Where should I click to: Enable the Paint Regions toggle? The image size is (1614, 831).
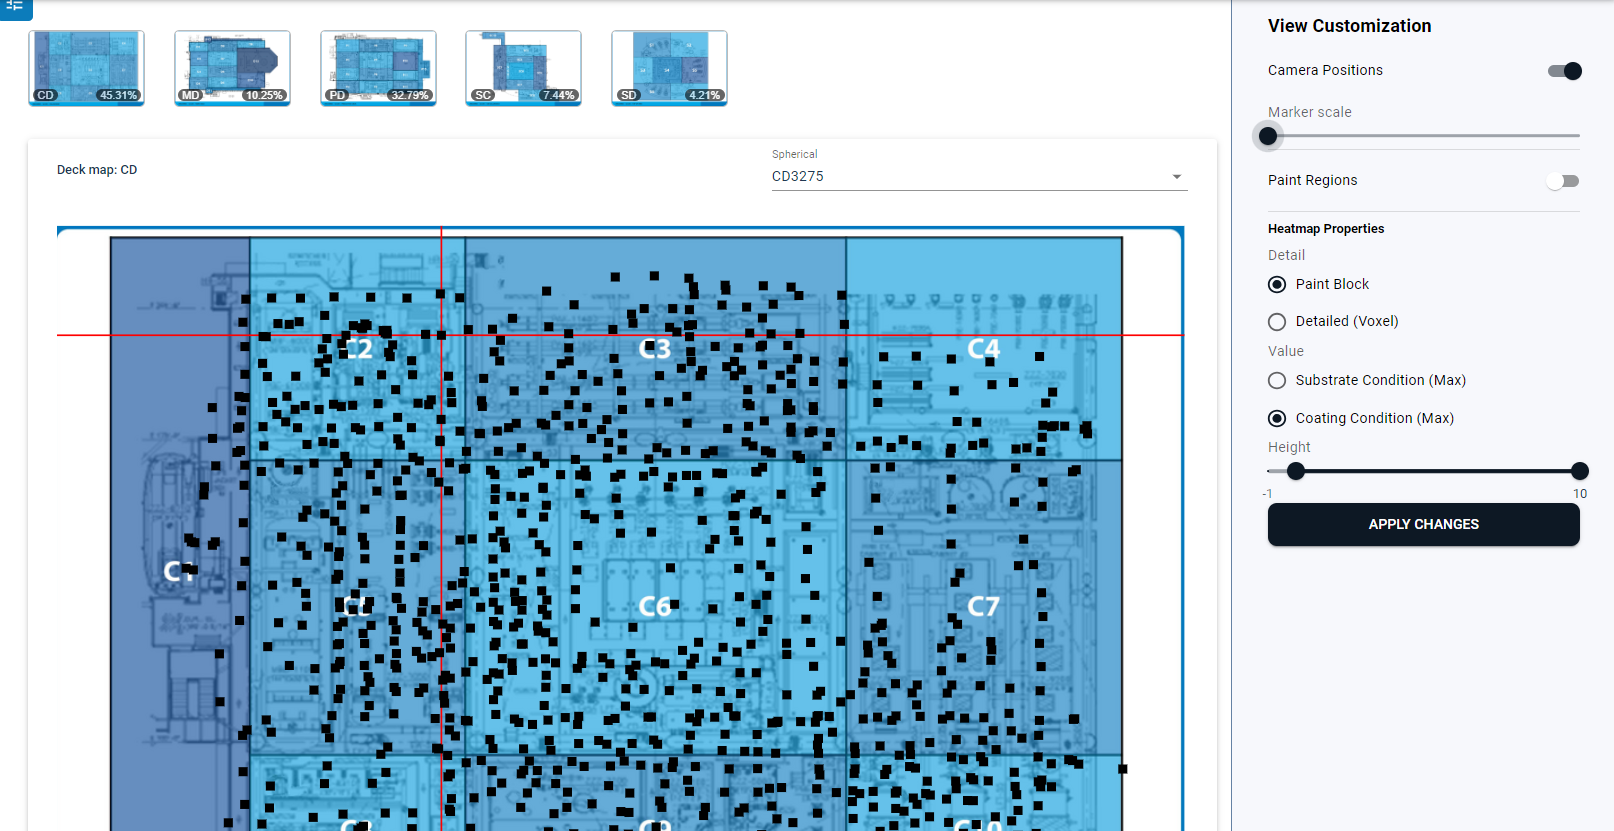(1562, 181)
